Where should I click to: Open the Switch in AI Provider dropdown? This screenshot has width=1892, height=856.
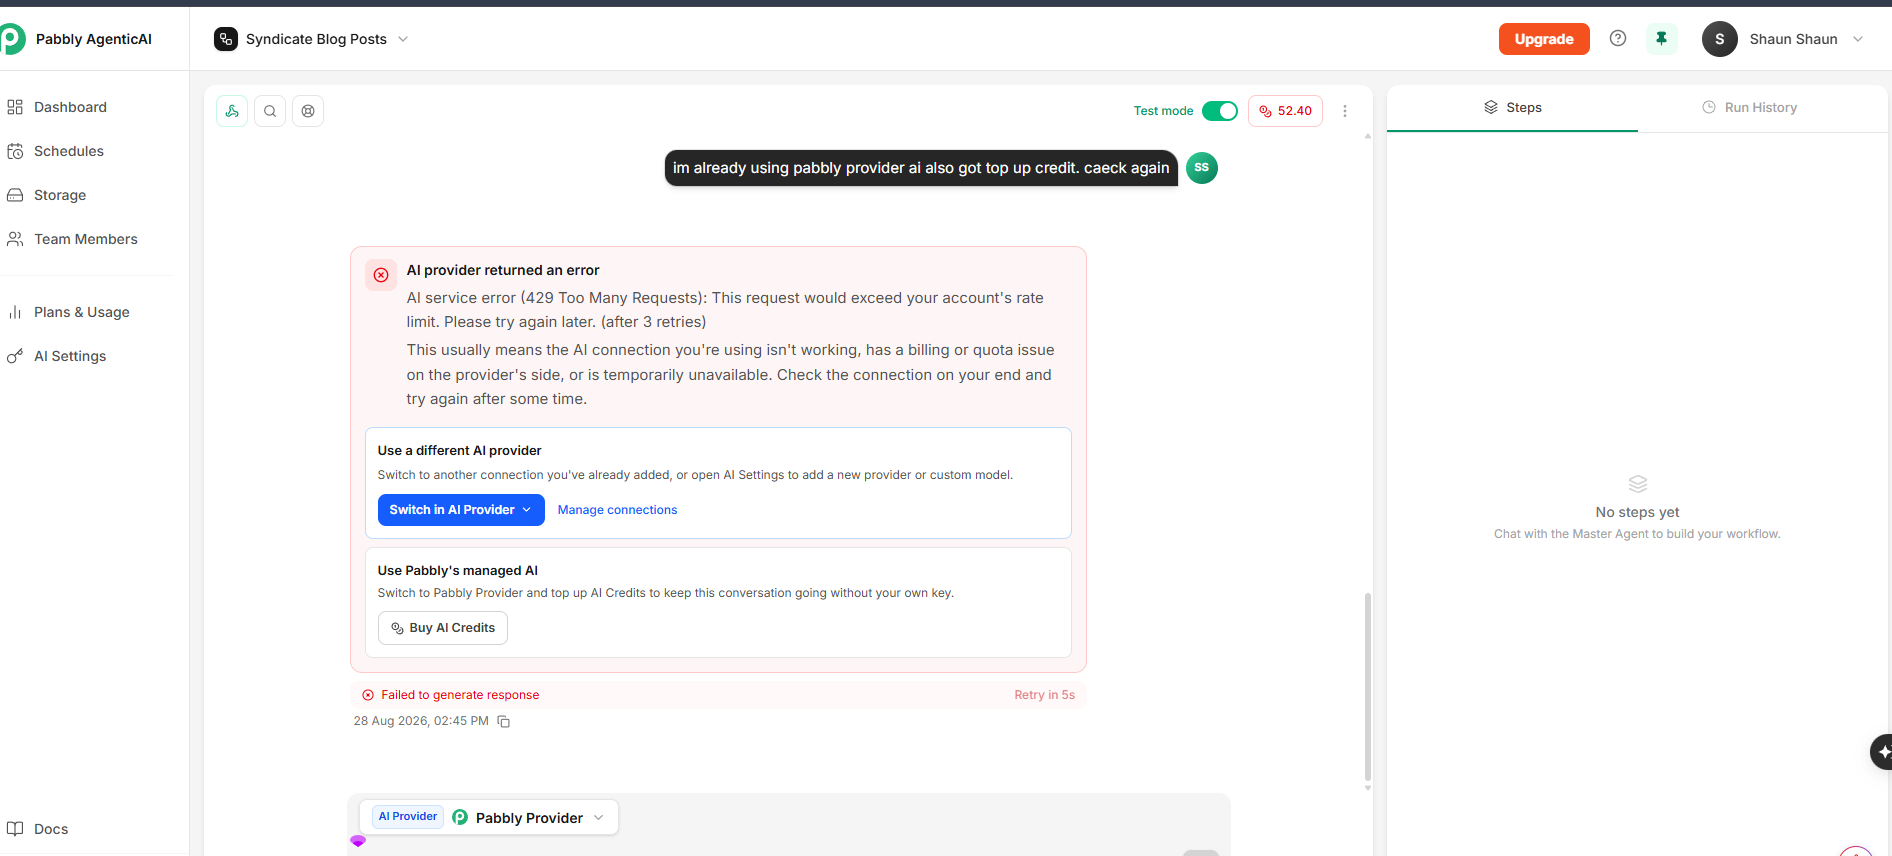point(461,510)
